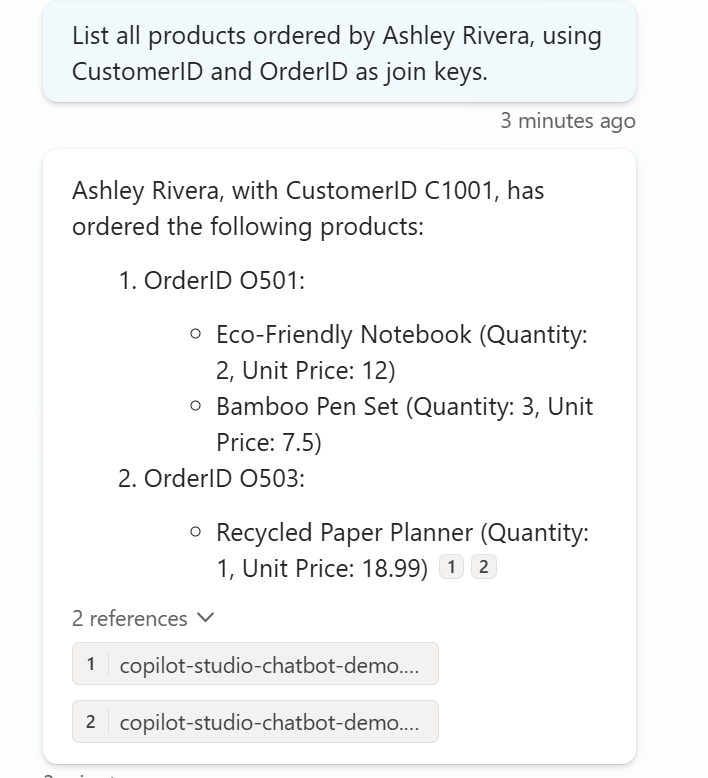This screenshot has height=778, width=708.
Task: Click inline citation badge 2
Action: (483, 567)
